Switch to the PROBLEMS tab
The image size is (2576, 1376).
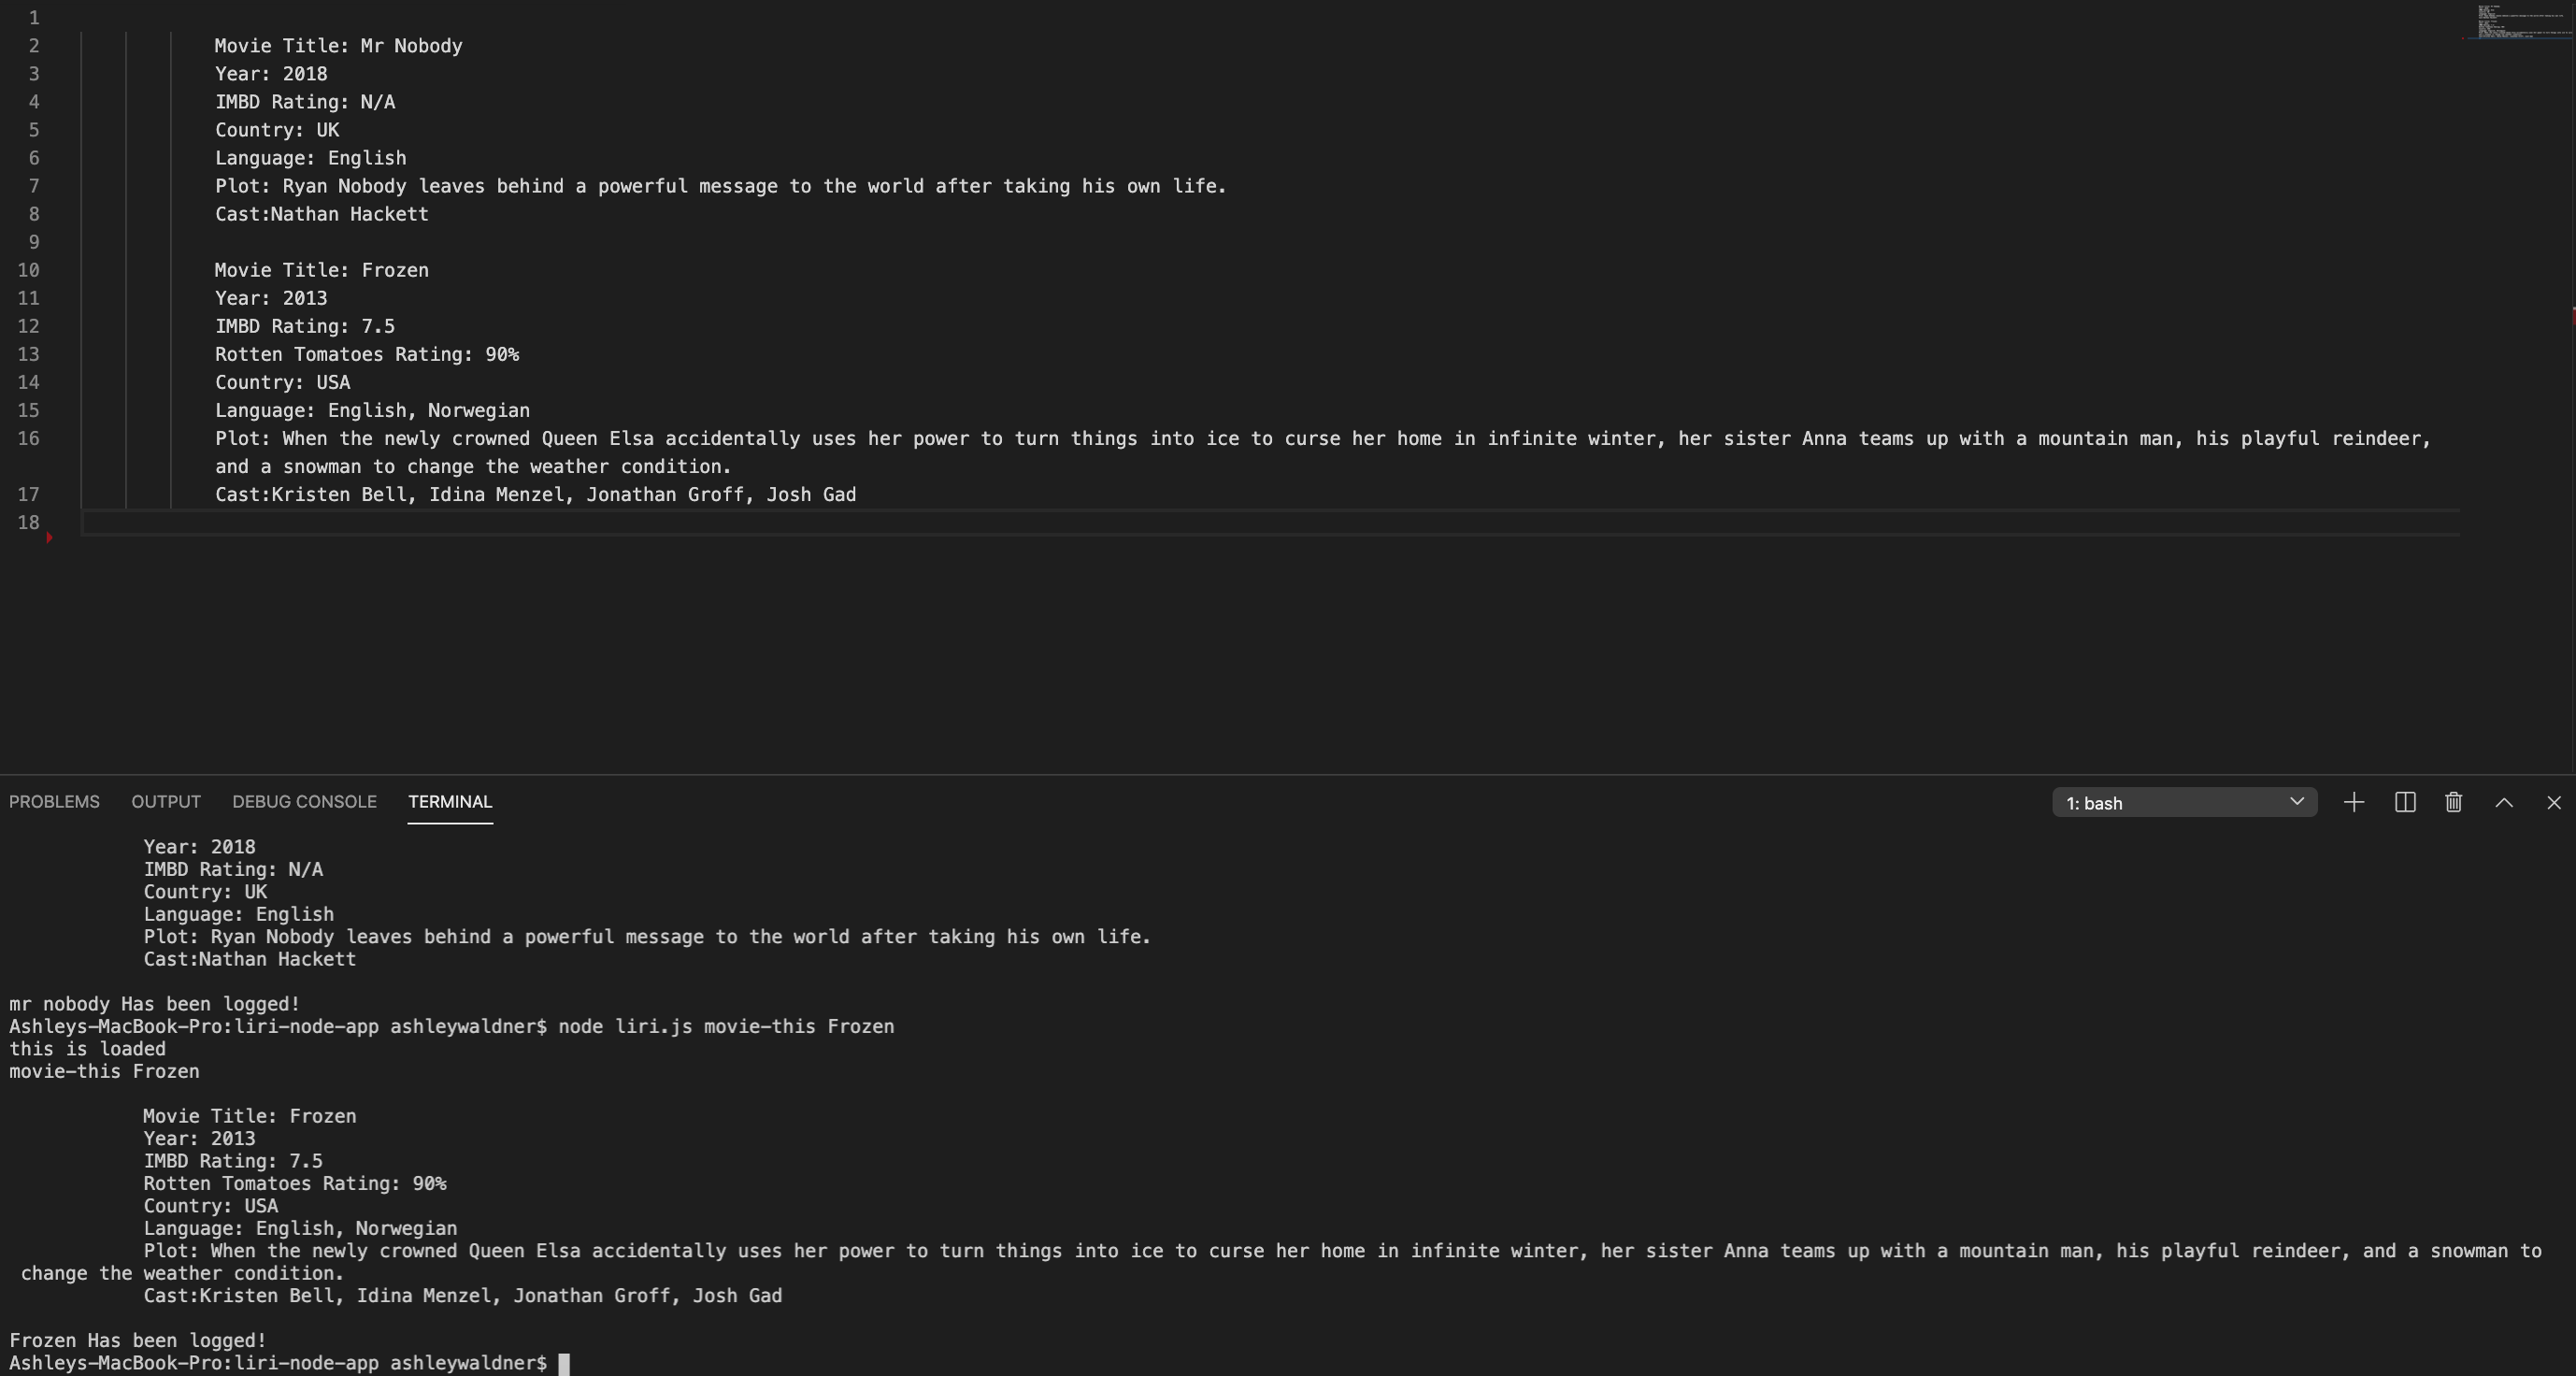[54, 802]
